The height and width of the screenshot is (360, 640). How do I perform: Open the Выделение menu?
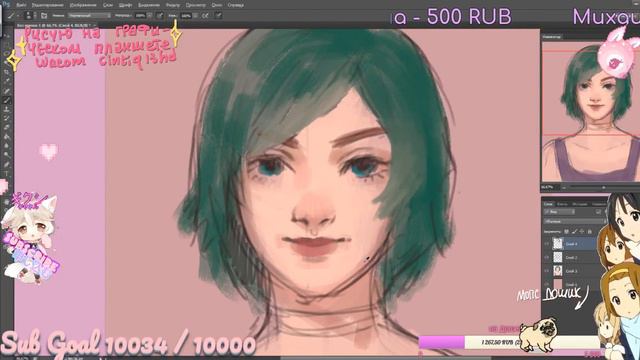[x=149, y=5]
